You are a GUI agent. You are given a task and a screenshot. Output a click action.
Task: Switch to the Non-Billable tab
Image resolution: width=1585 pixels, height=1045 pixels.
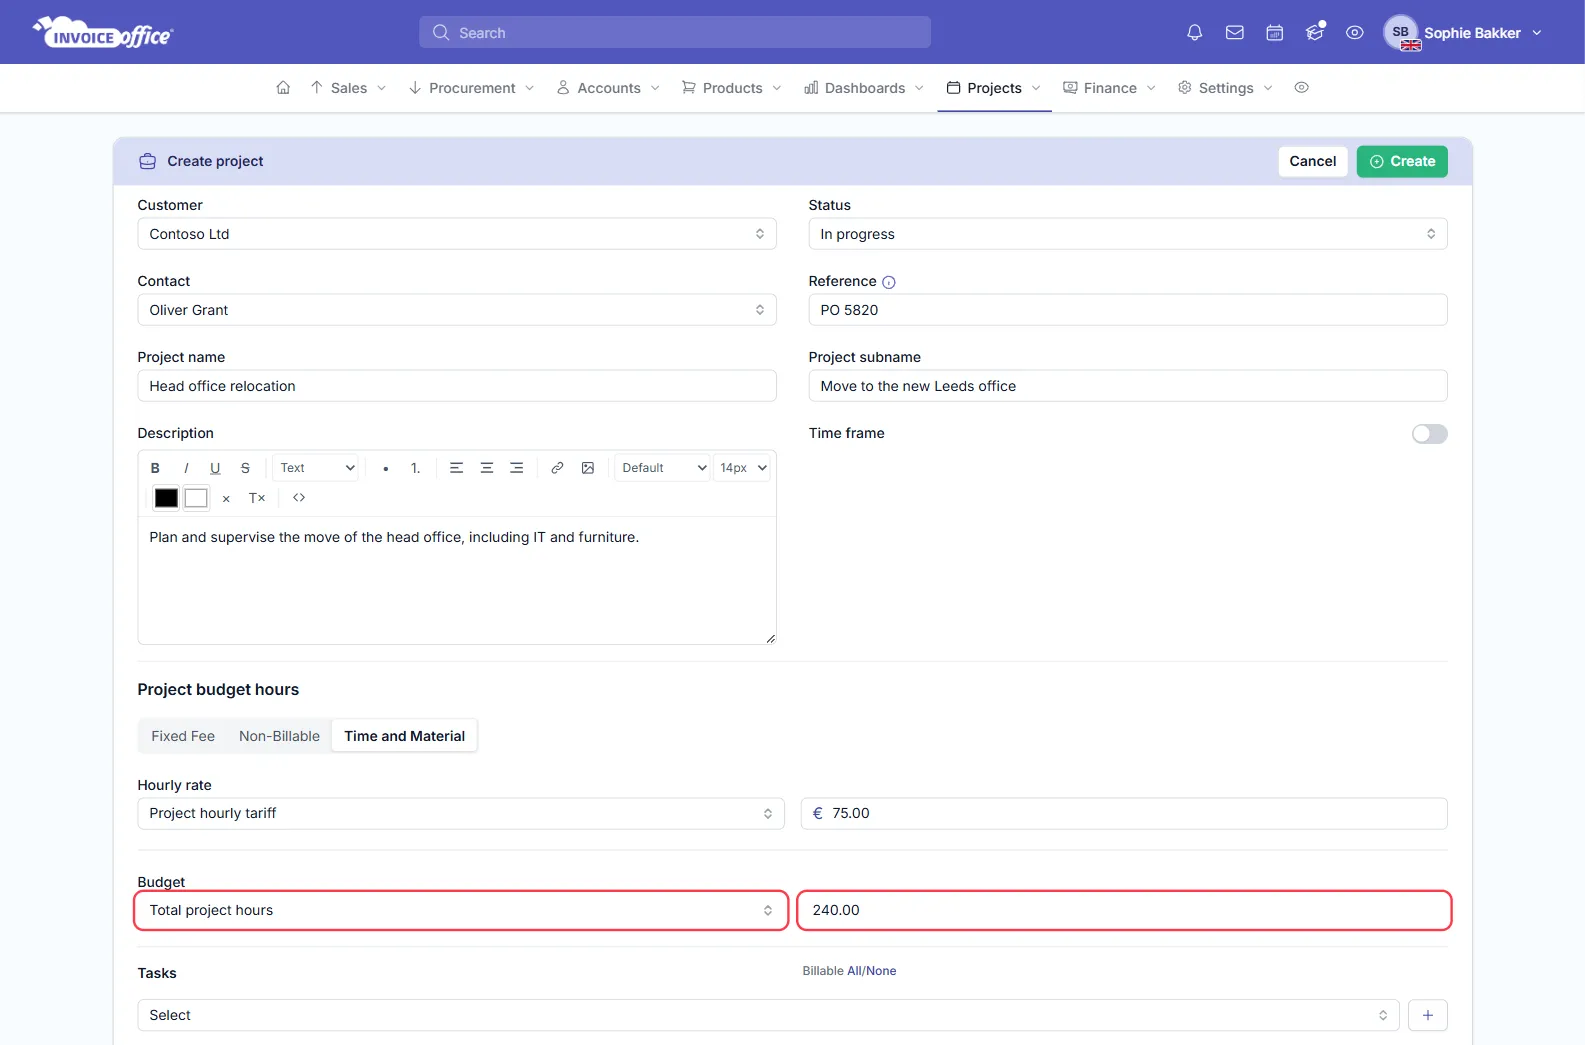[279, 736]
